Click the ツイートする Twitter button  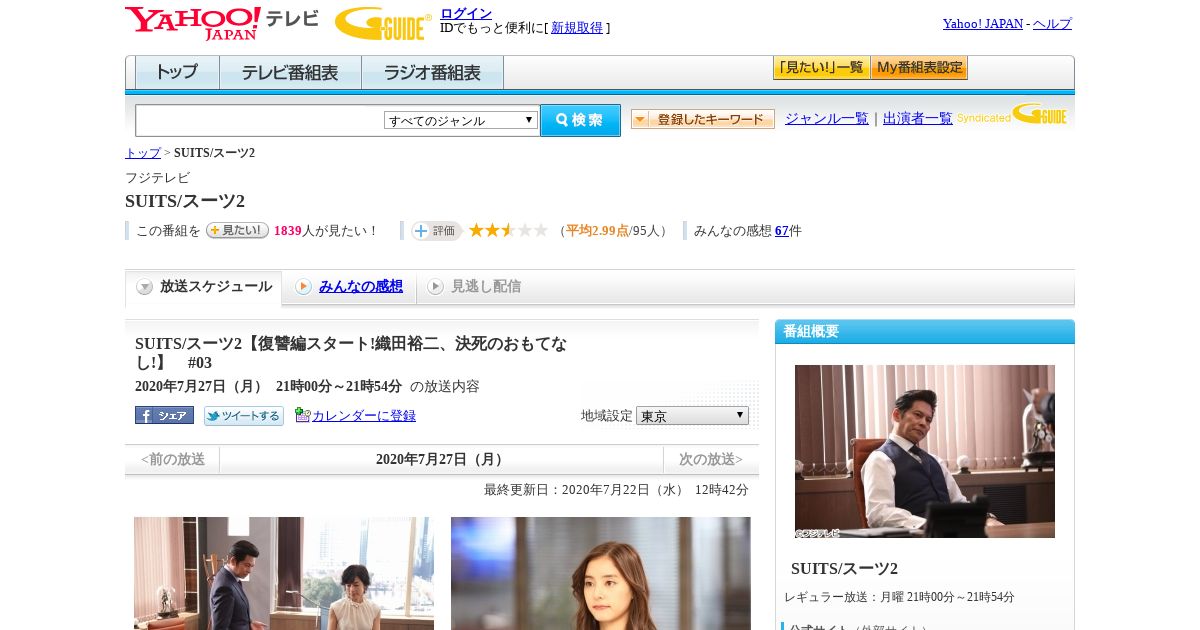[x=244, y=415]
